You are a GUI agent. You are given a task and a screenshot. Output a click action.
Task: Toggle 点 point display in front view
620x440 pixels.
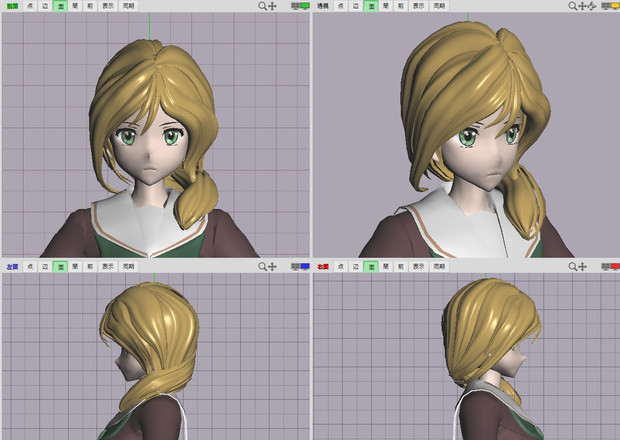click(30, 6)
